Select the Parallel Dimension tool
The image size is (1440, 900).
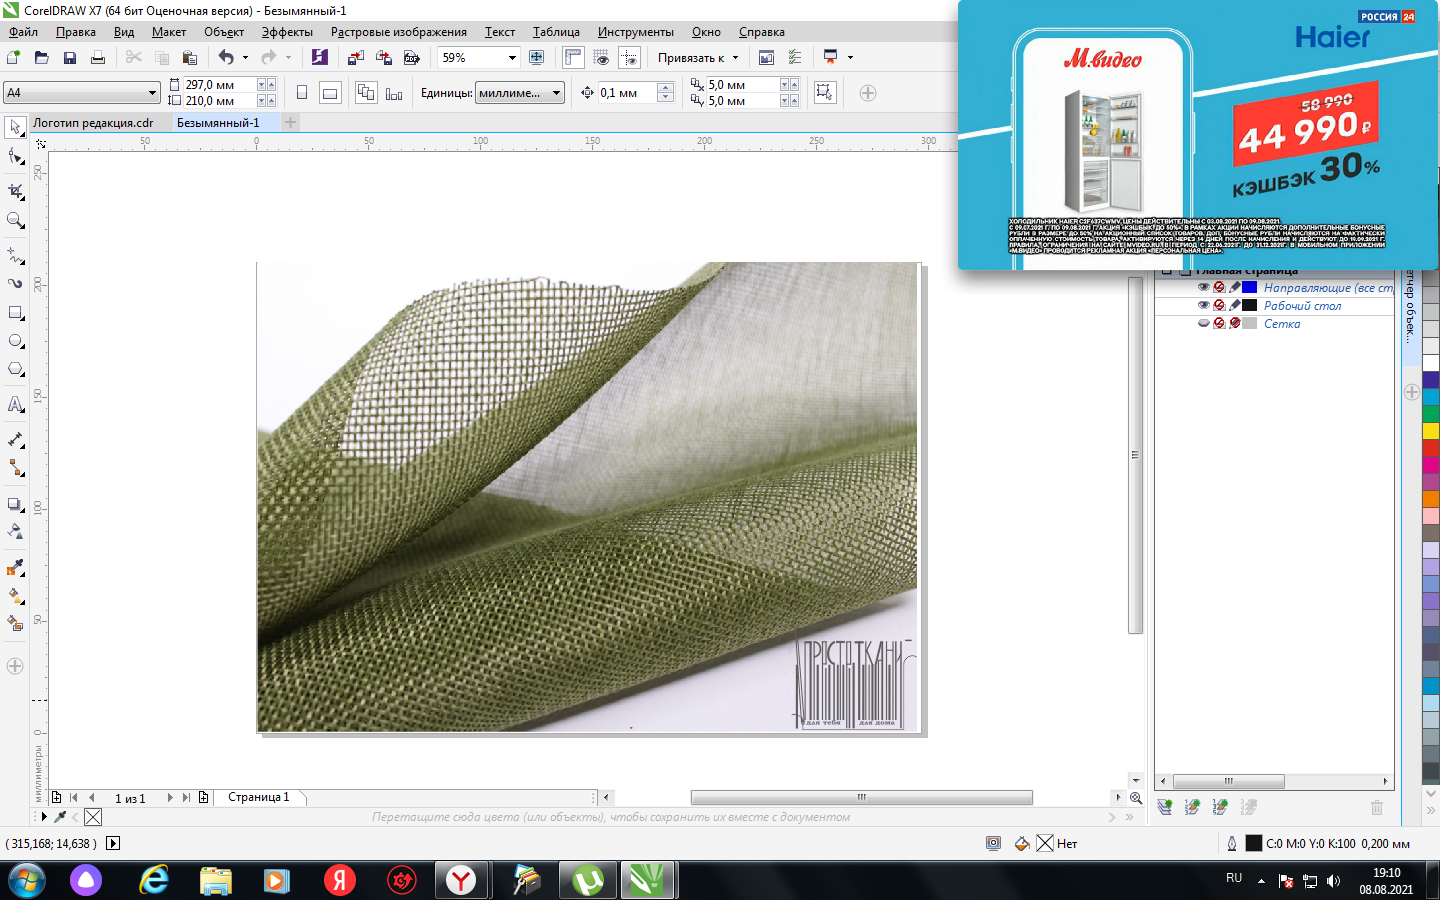click(15, 439)
